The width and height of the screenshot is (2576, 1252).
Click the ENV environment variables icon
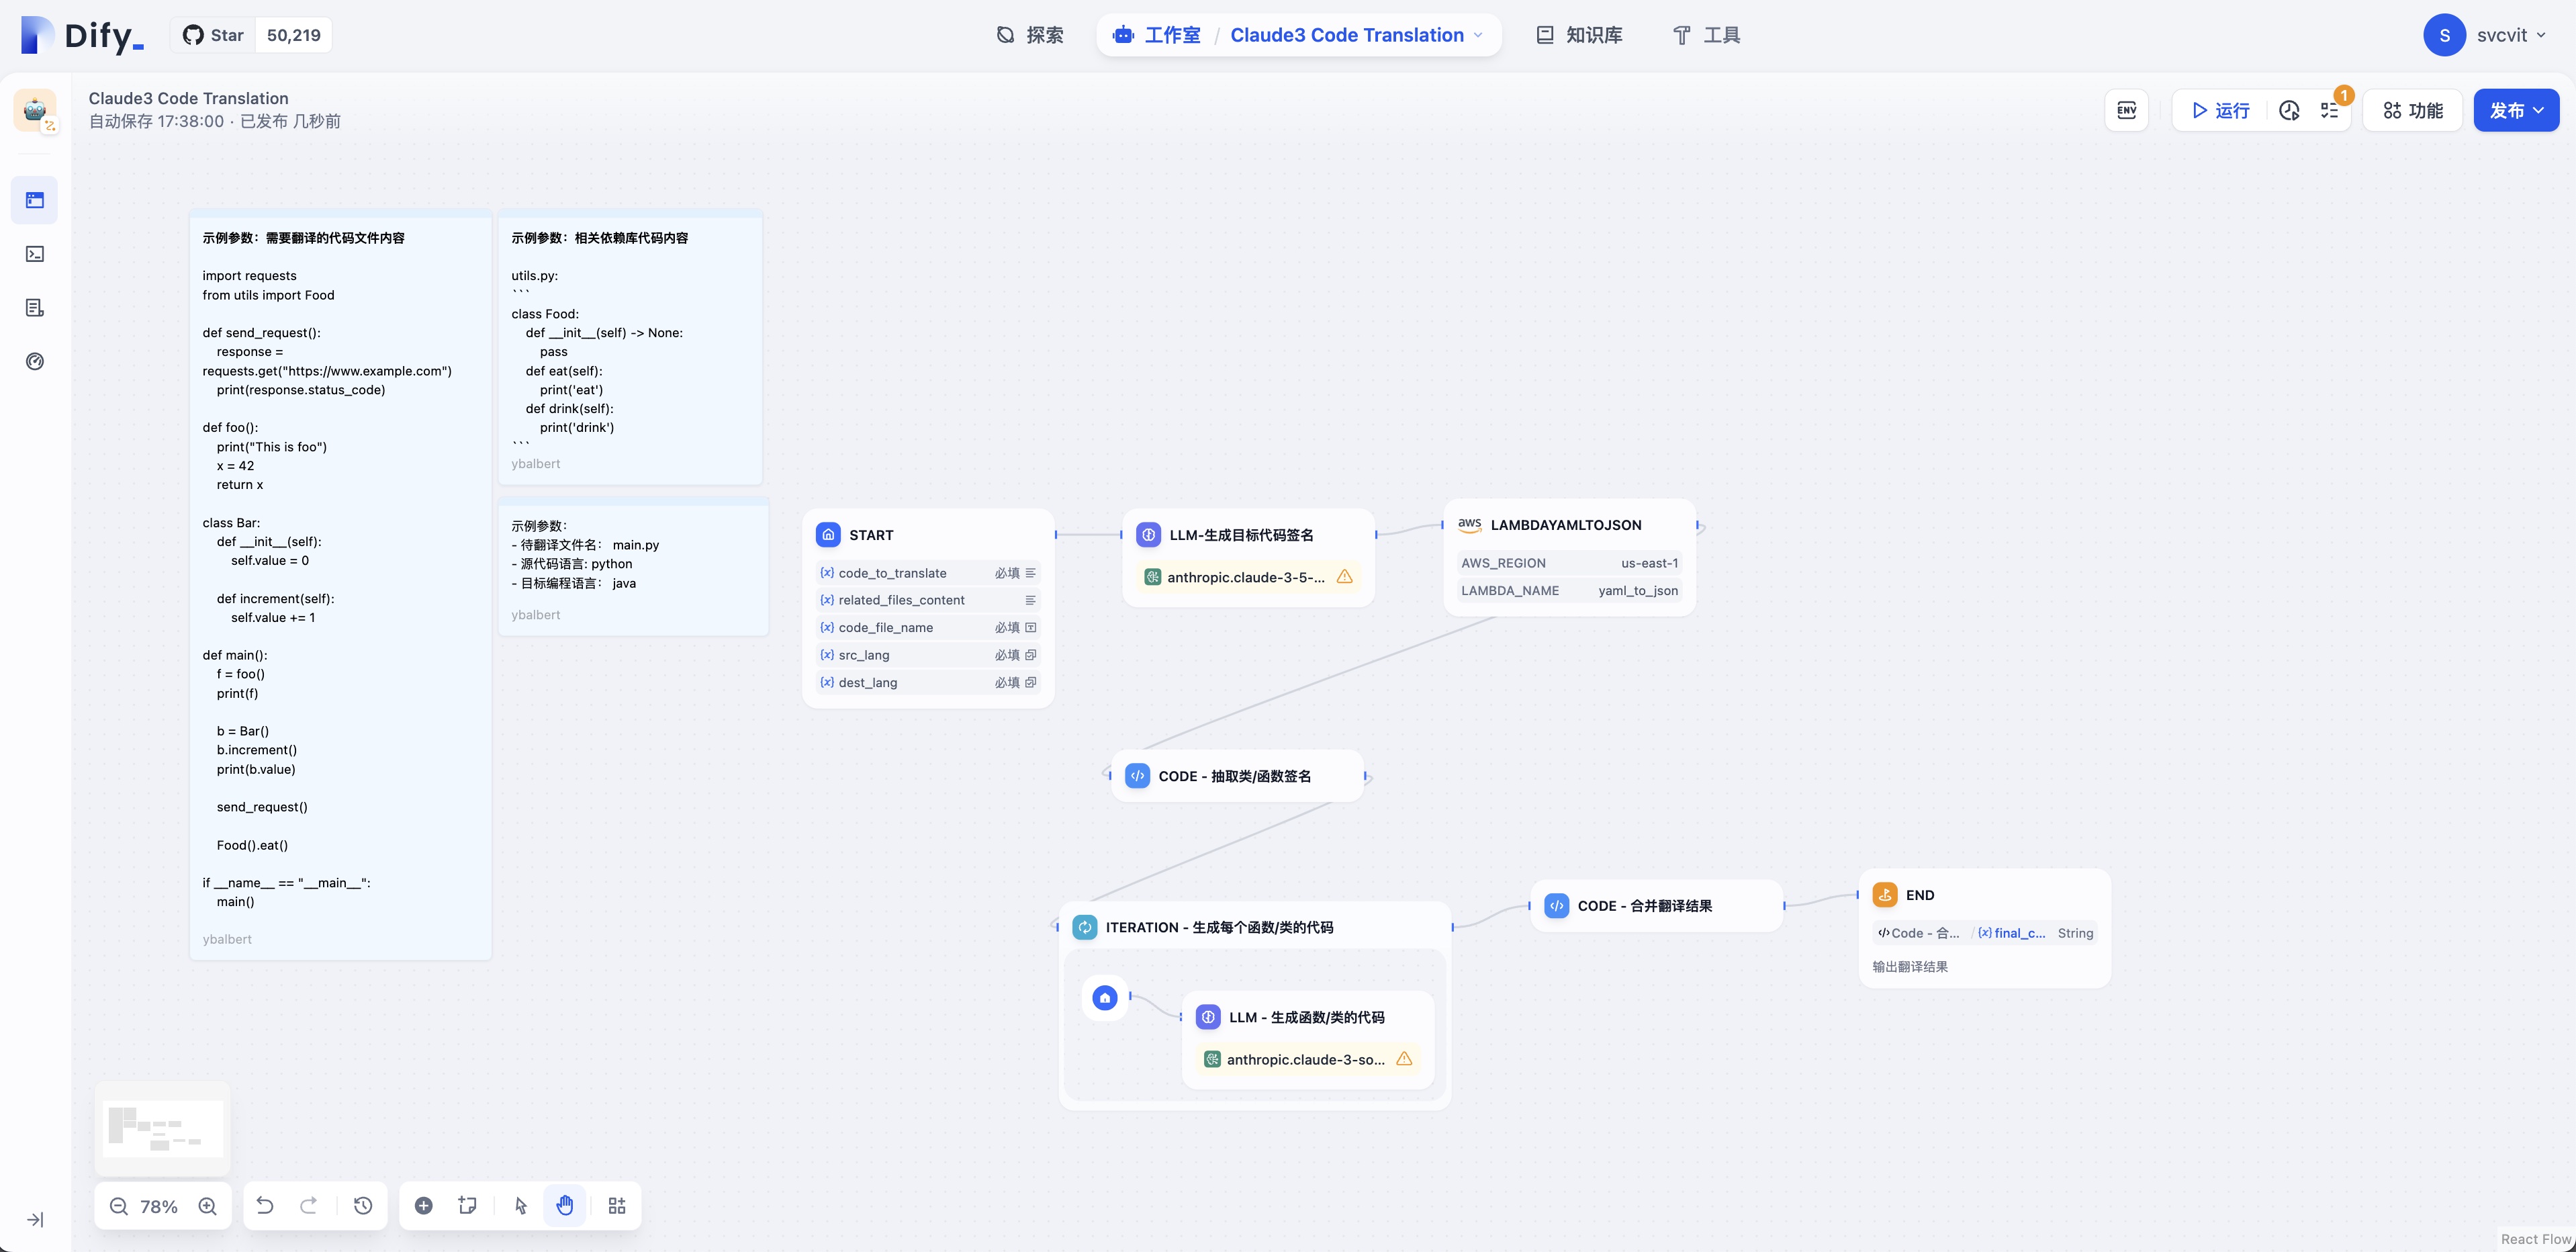pyautogui.click(x=2126, y=110)
